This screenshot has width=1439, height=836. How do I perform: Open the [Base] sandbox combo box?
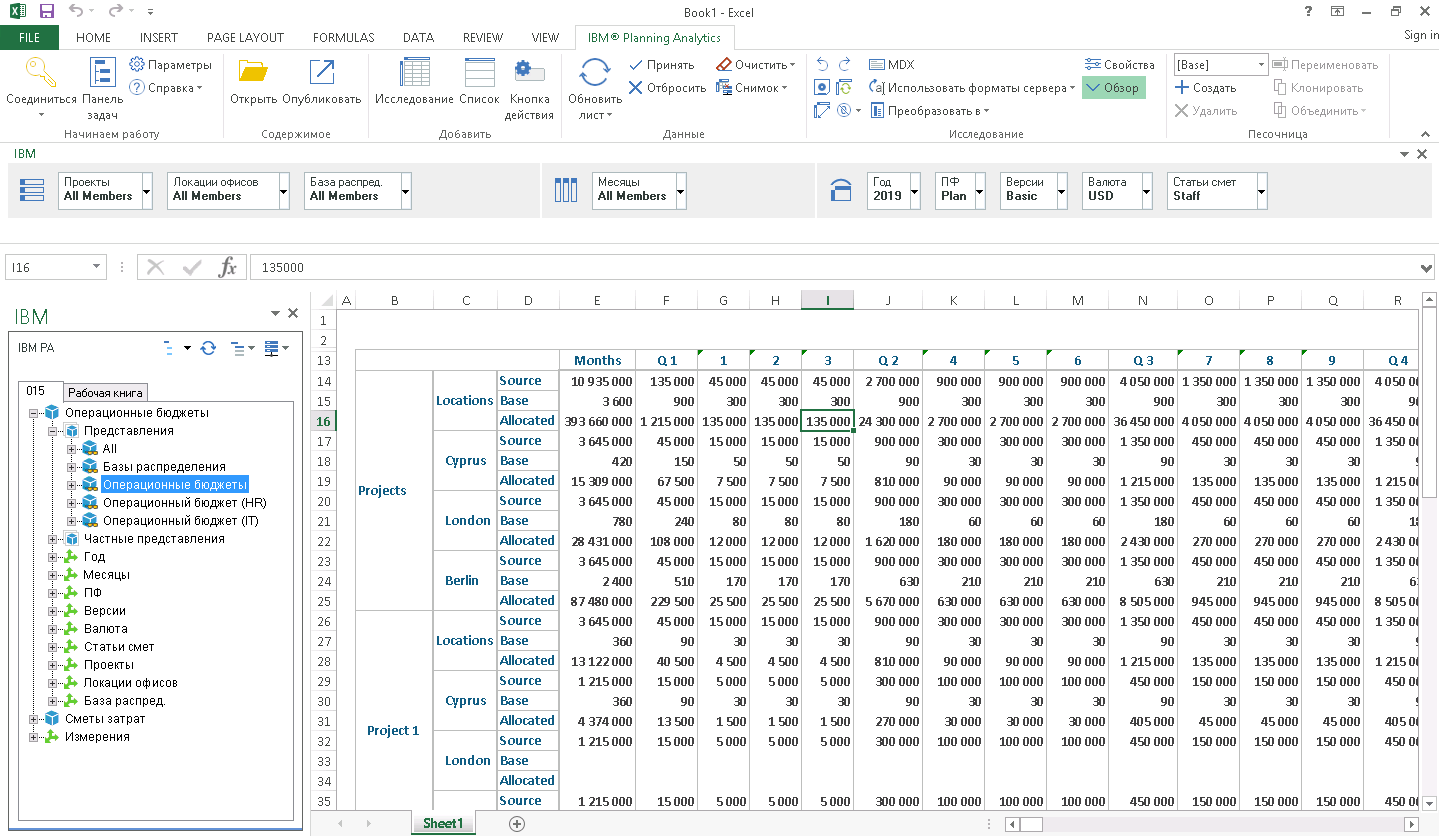(x=1221, y=65)
